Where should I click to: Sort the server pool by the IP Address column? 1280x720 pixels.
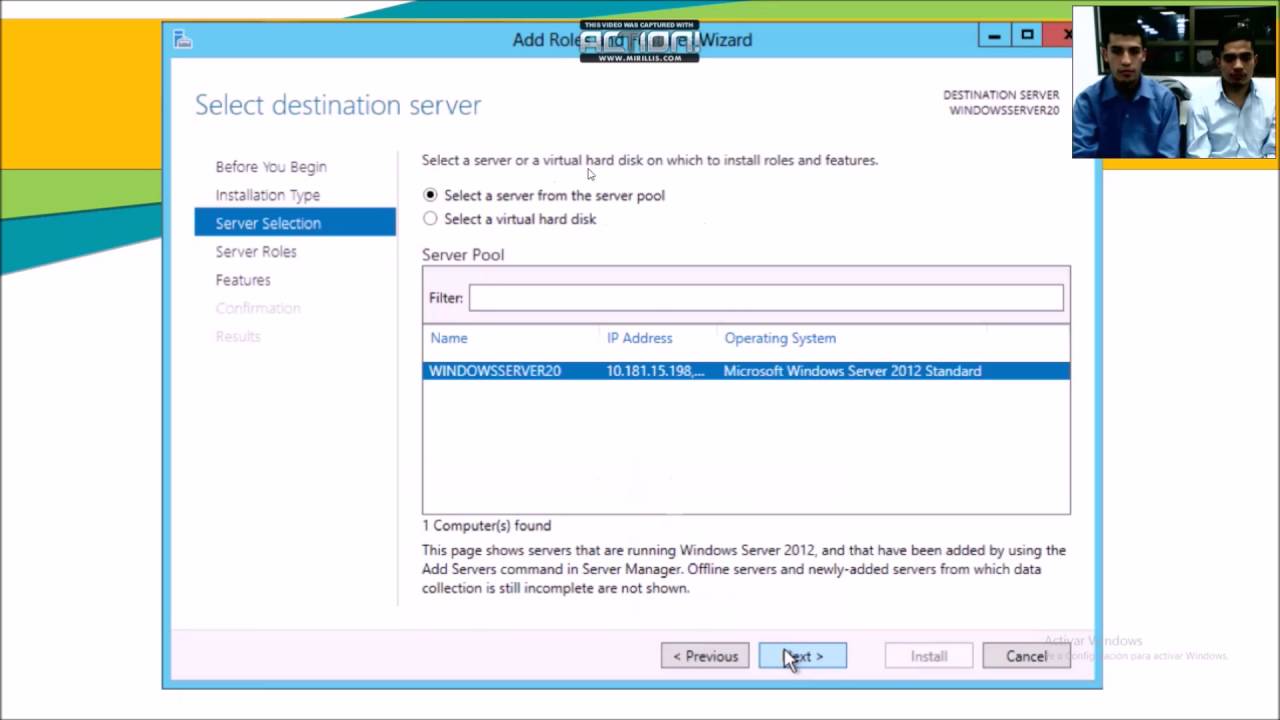[640, 338]
